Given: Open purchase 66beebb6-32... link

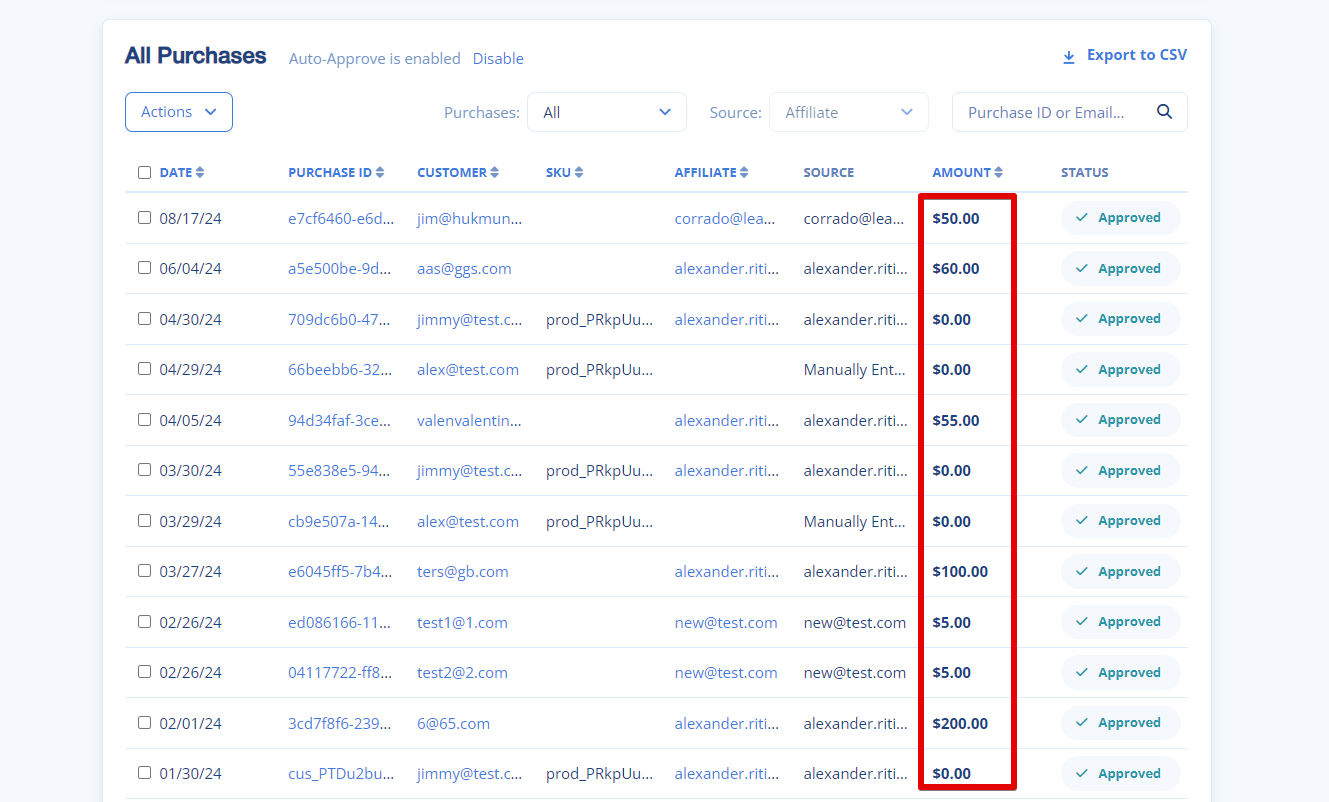Looking at the screenshot, I should click(x=340, y=369).
